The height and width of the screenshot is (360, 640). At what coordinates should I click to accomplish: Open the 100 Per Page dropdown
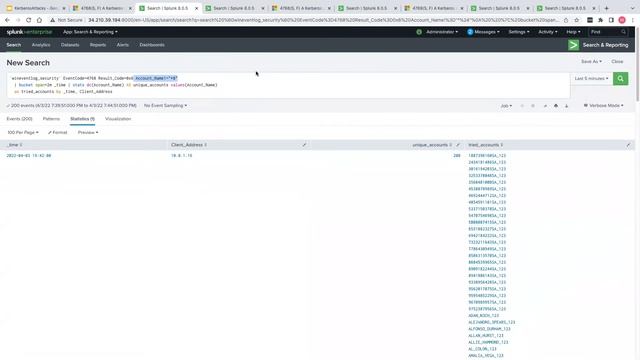[23, 133]
